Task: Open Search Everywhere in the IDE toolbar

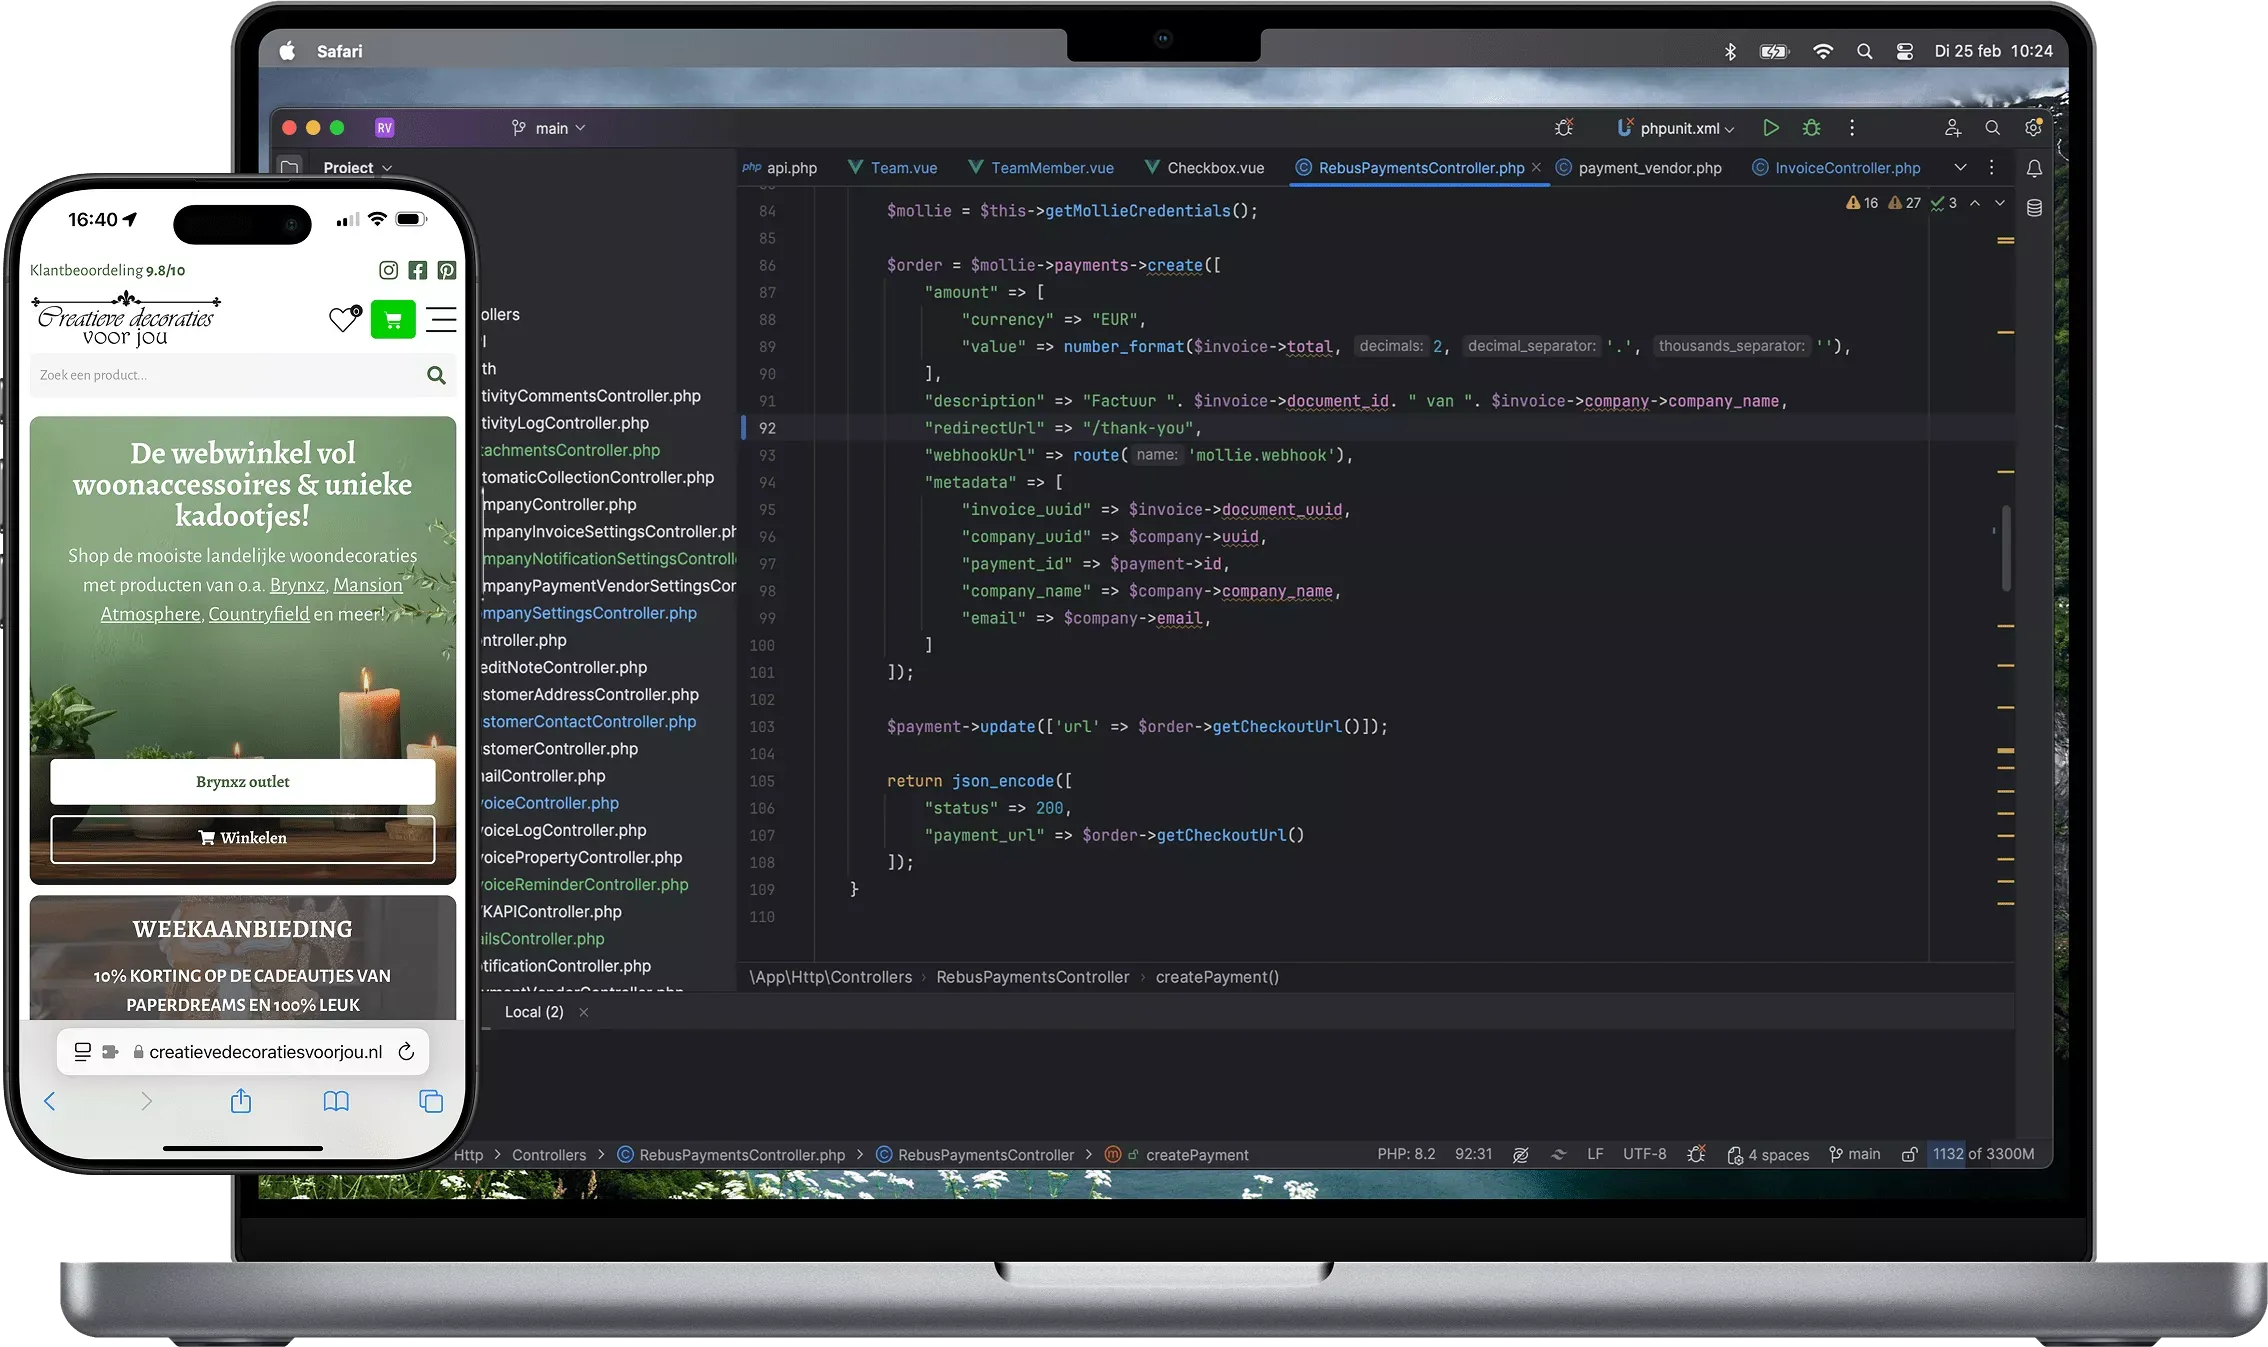Action: (1992, 128)
